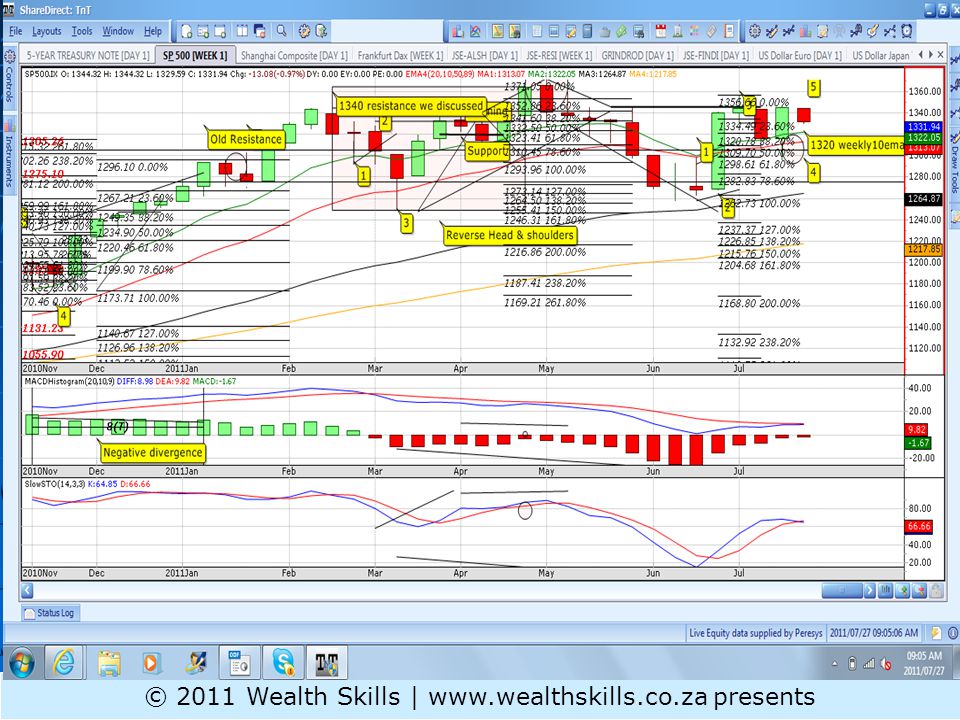Viewport: 960px width, 720px height.
Task: Click the chart scroll-right chevron button
Action: [869, 590]
